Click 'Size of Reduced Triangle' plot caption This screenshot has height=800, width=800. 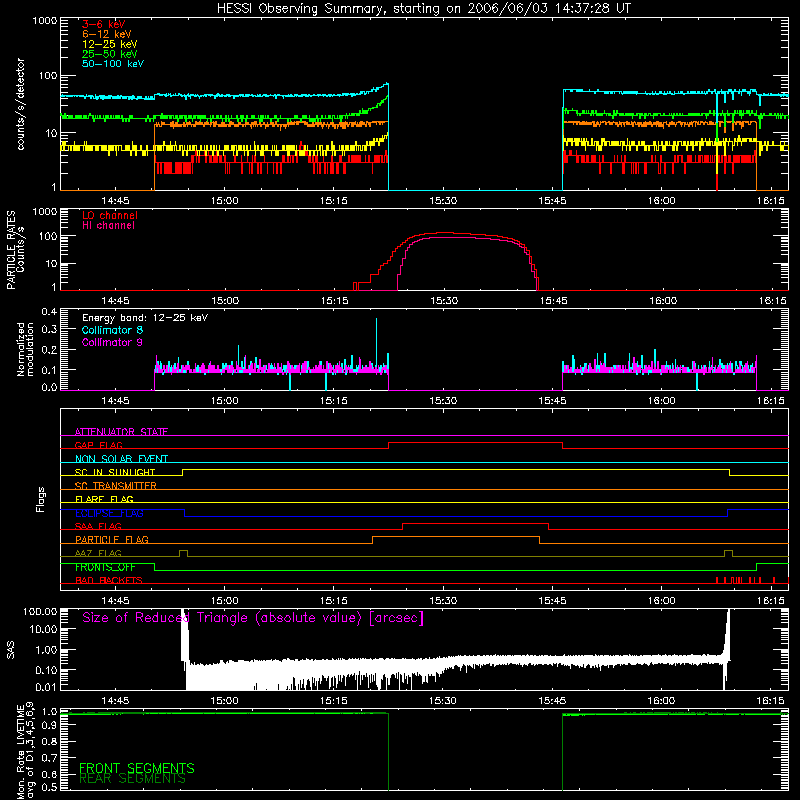pyautogui.click(x=253, y=618)
